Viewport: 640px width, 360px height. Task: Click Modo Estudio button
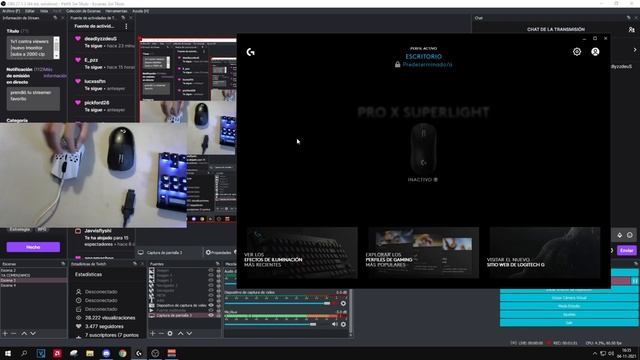point(569,306)
